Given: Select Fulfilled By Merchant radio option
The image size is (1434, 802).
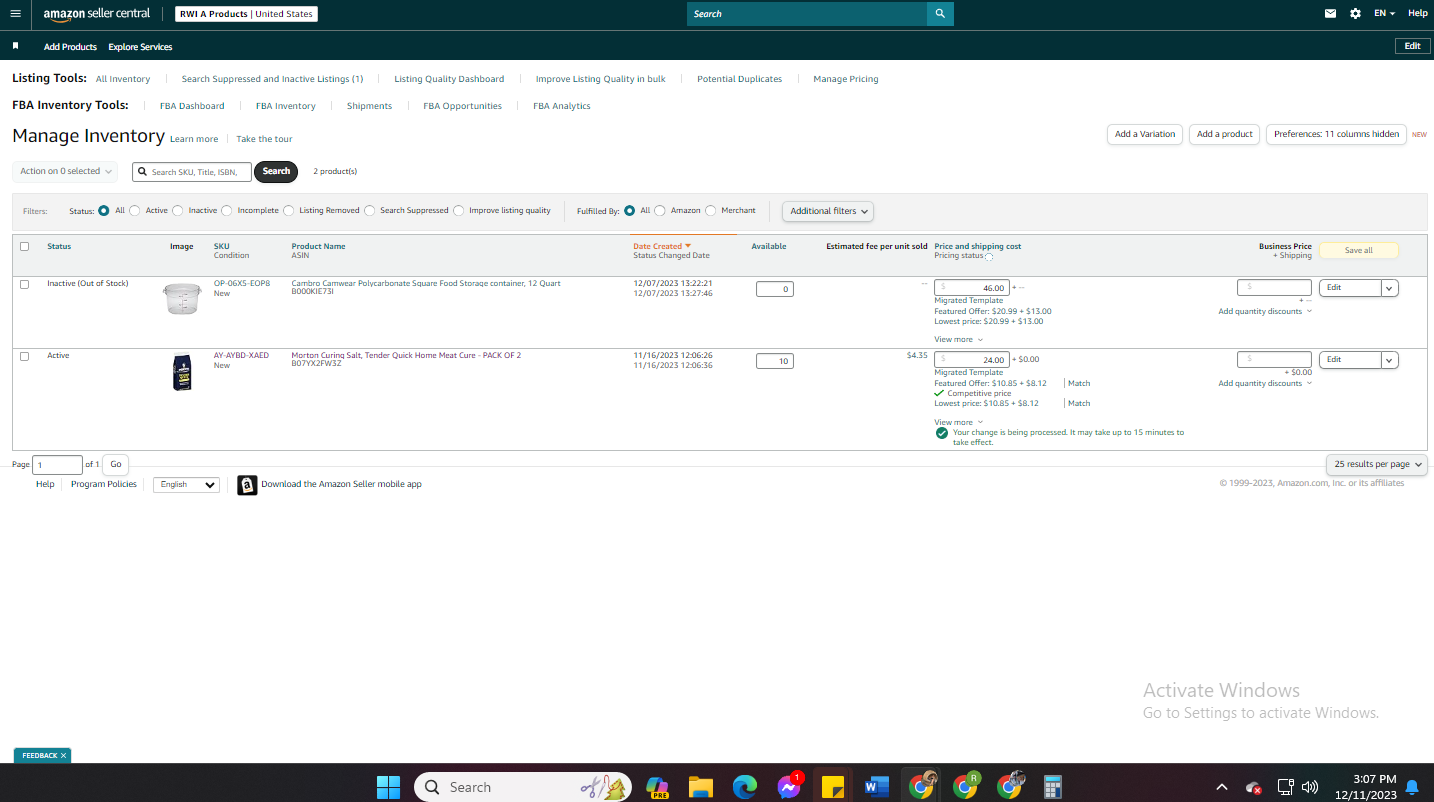Looking at the screenshot, I should (711, 211).
